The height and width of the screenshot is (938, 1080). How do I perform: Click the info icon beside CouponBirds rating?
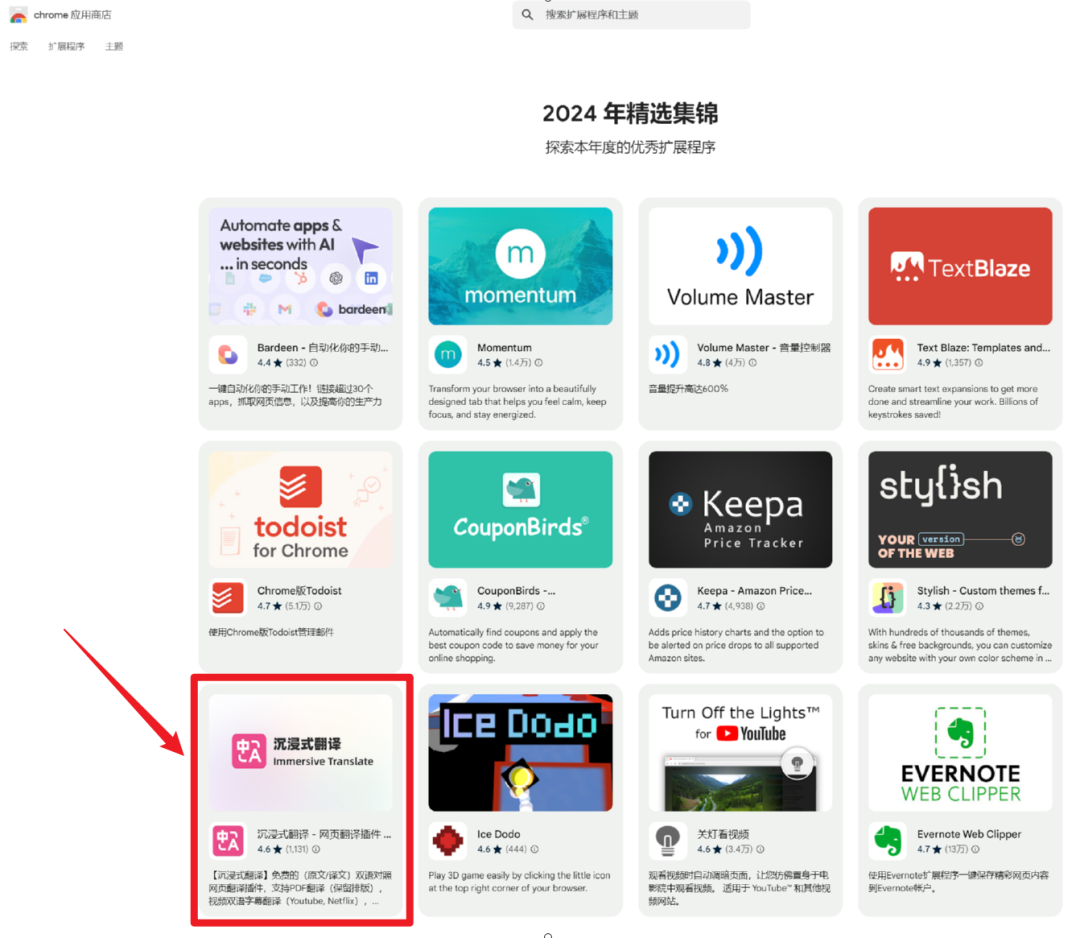pyautogui.click(x=541, y=606)
